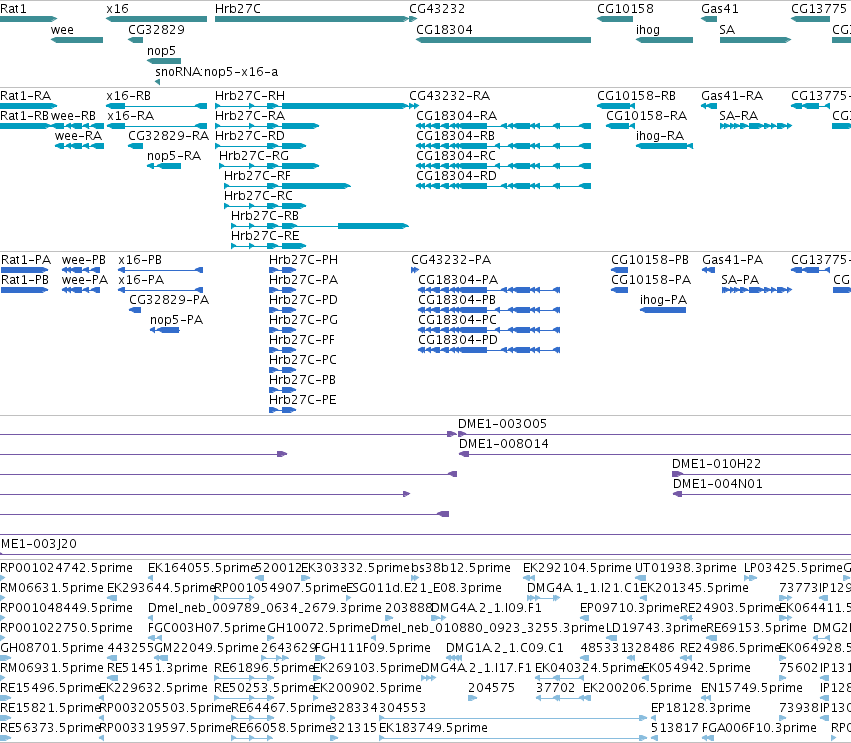Image resolution: width=851 pixels, height=743 pixels.
Task: Click the CG18304 gene glyph
Action: (x=503, y=40)
